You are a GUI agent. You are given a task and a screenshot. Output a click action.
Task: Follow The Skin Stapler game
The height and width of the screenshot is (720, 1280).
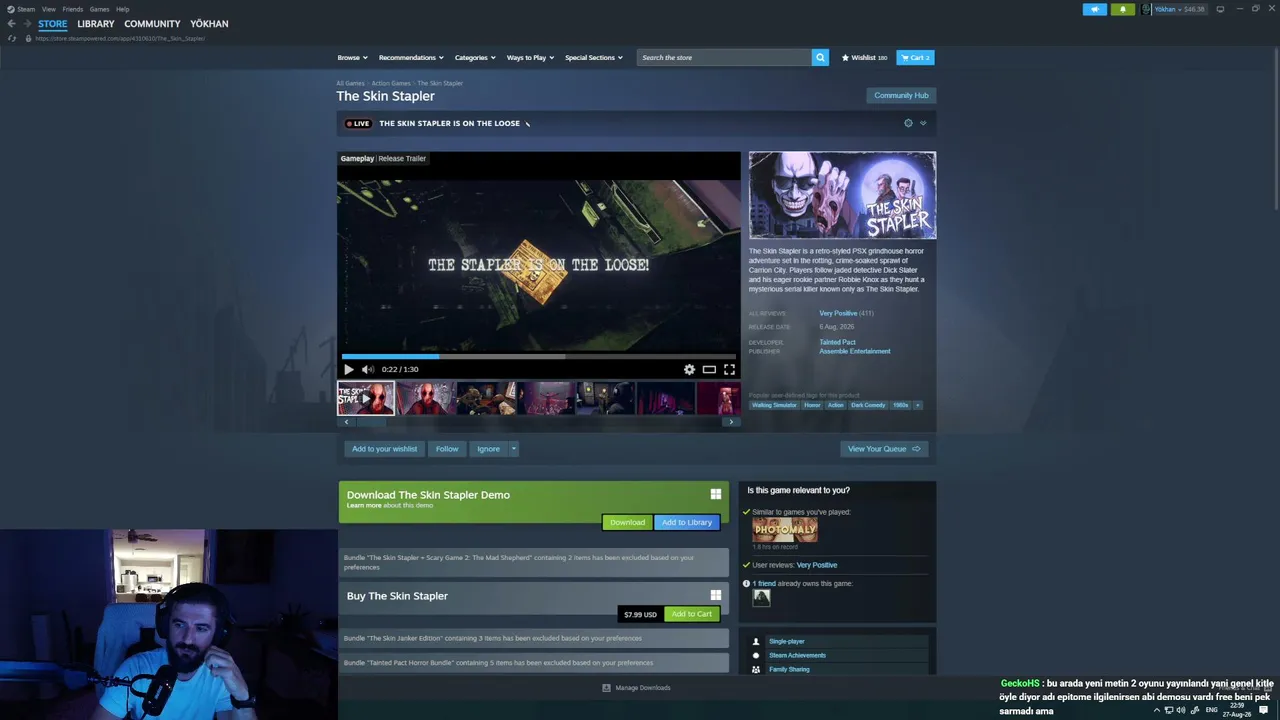(x=447, y=449)
